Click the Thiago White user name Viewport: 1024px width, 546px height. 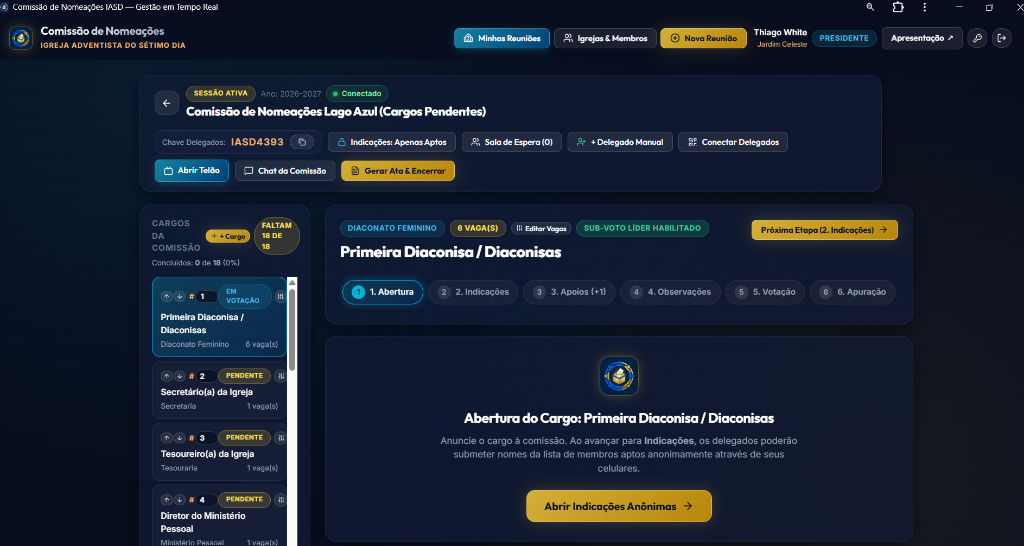[x=780, y=32]
